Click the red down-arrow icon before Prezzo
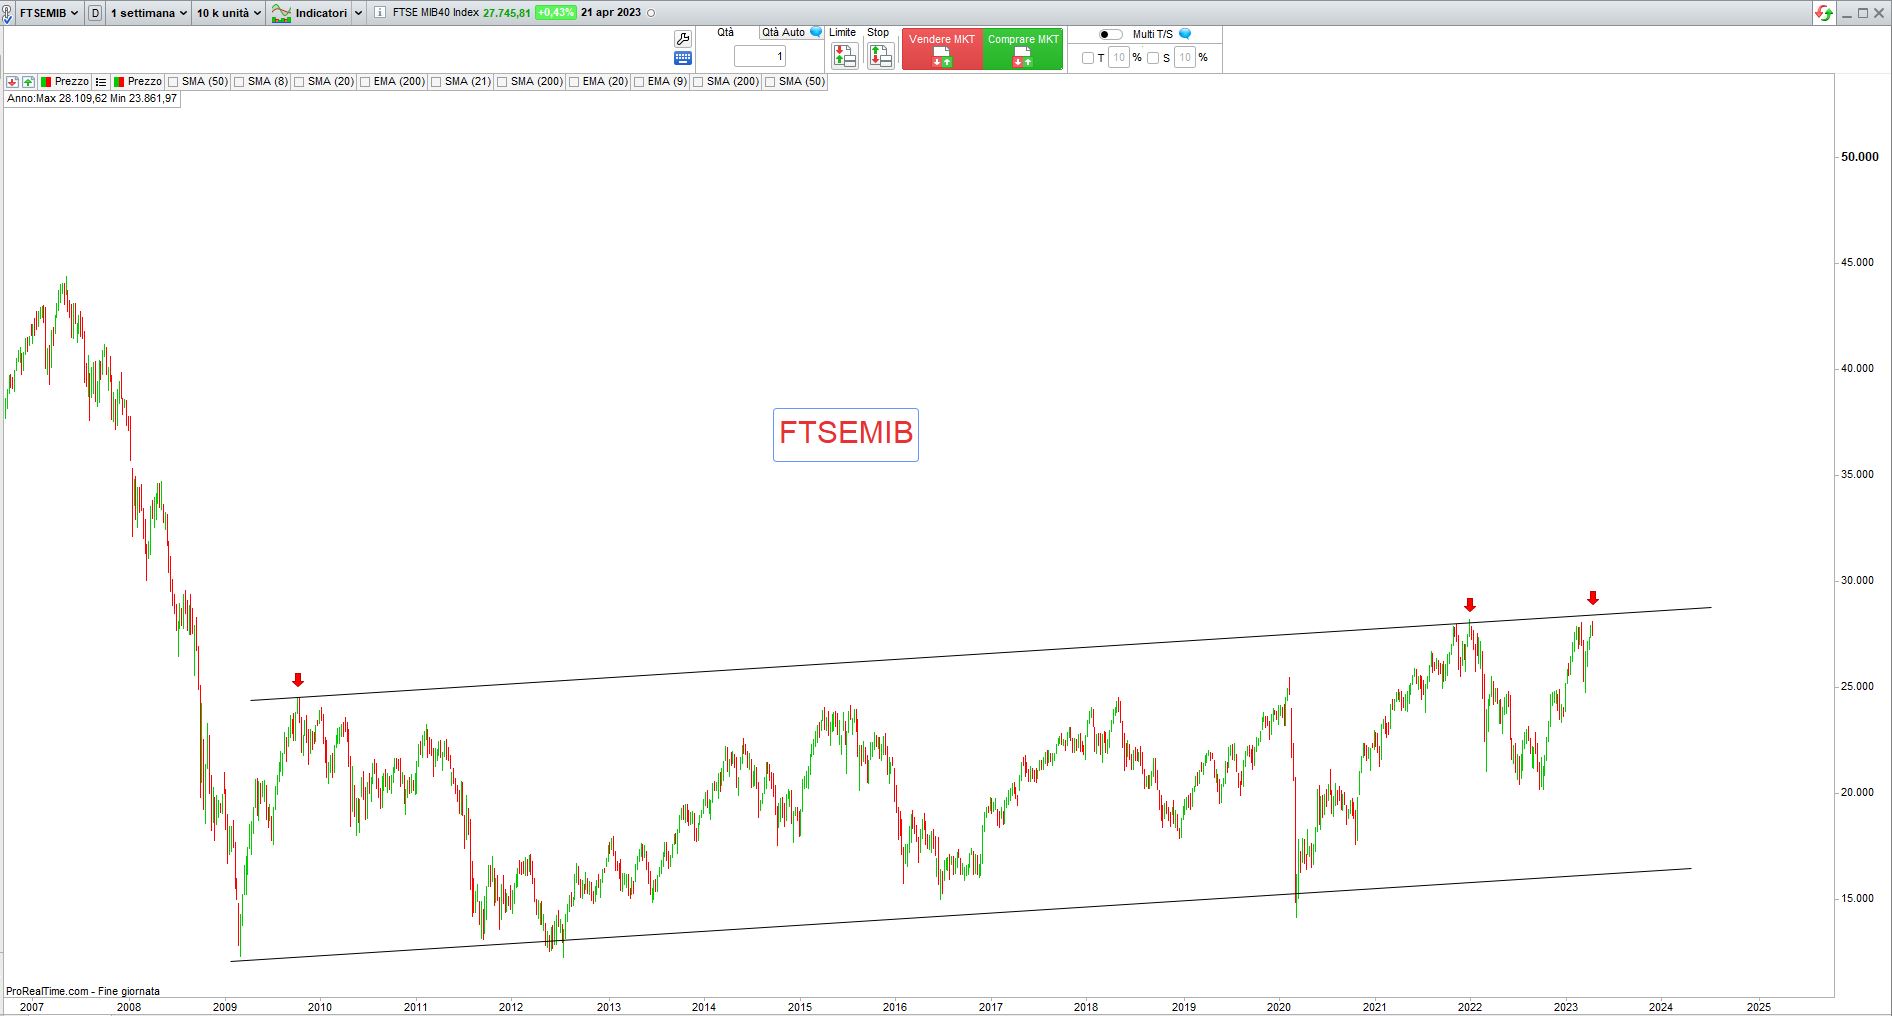Image resolution: width=1892 pixels, height=1016 pixels. [x=13, y=82]
